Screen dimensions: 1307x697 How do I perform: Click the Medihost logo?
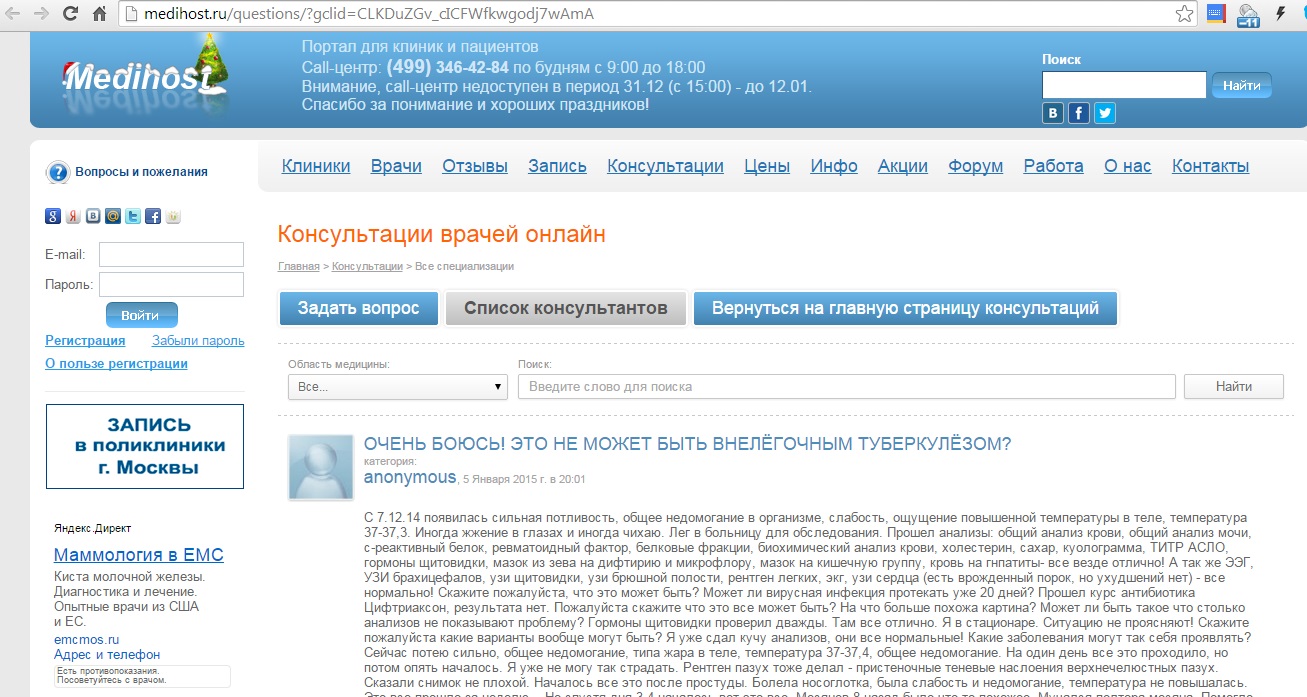(144, 75)
